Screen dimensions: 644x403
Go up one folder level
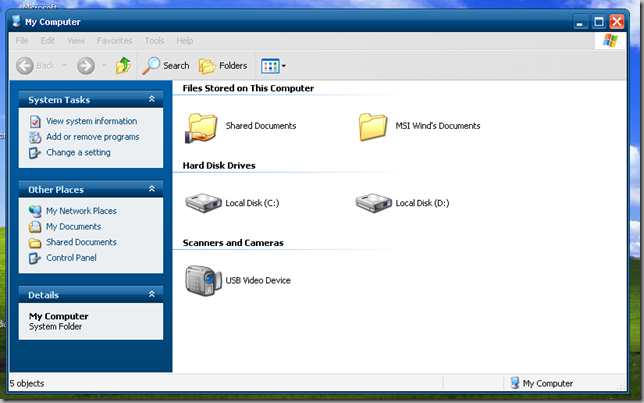click(123, 66)
